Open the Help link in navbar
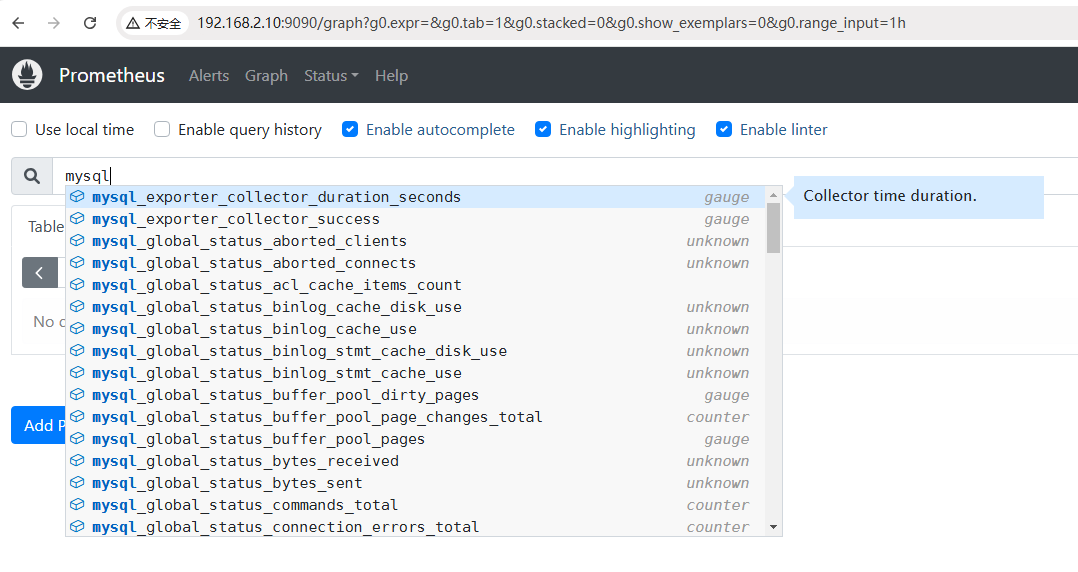Screen dimensions: 1078x572 pos(391,76)
